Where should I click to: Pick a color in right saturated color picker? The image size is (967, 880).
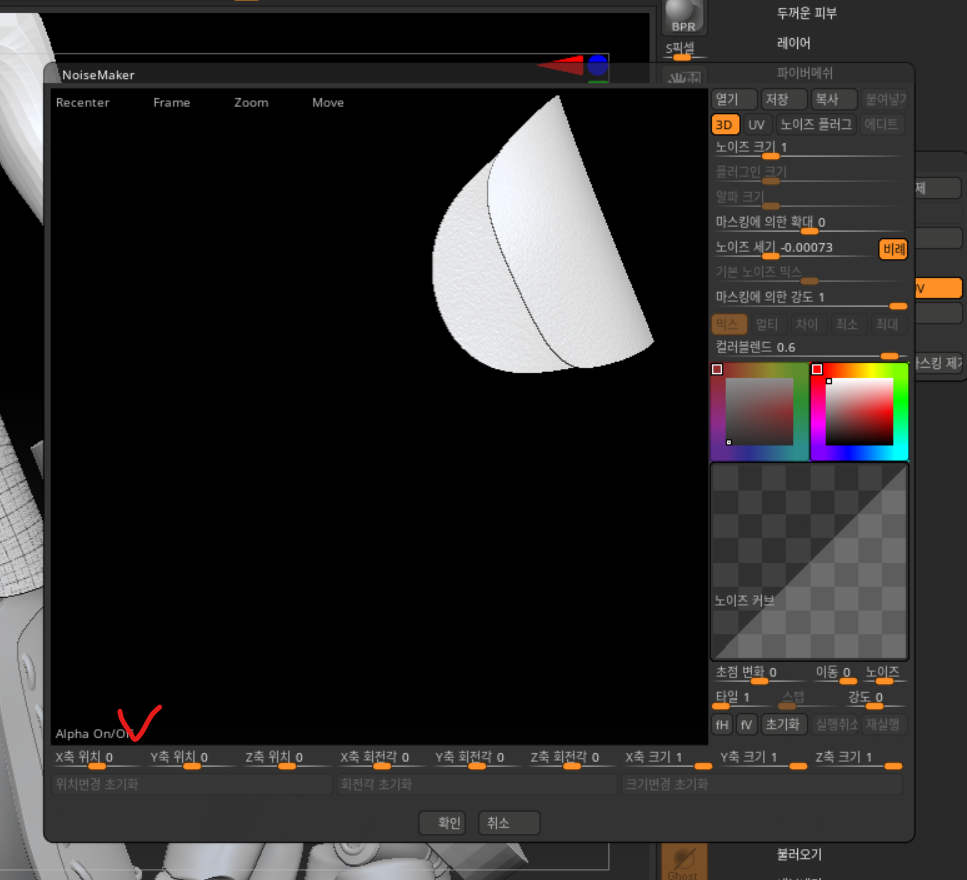(x=859, y=411)
